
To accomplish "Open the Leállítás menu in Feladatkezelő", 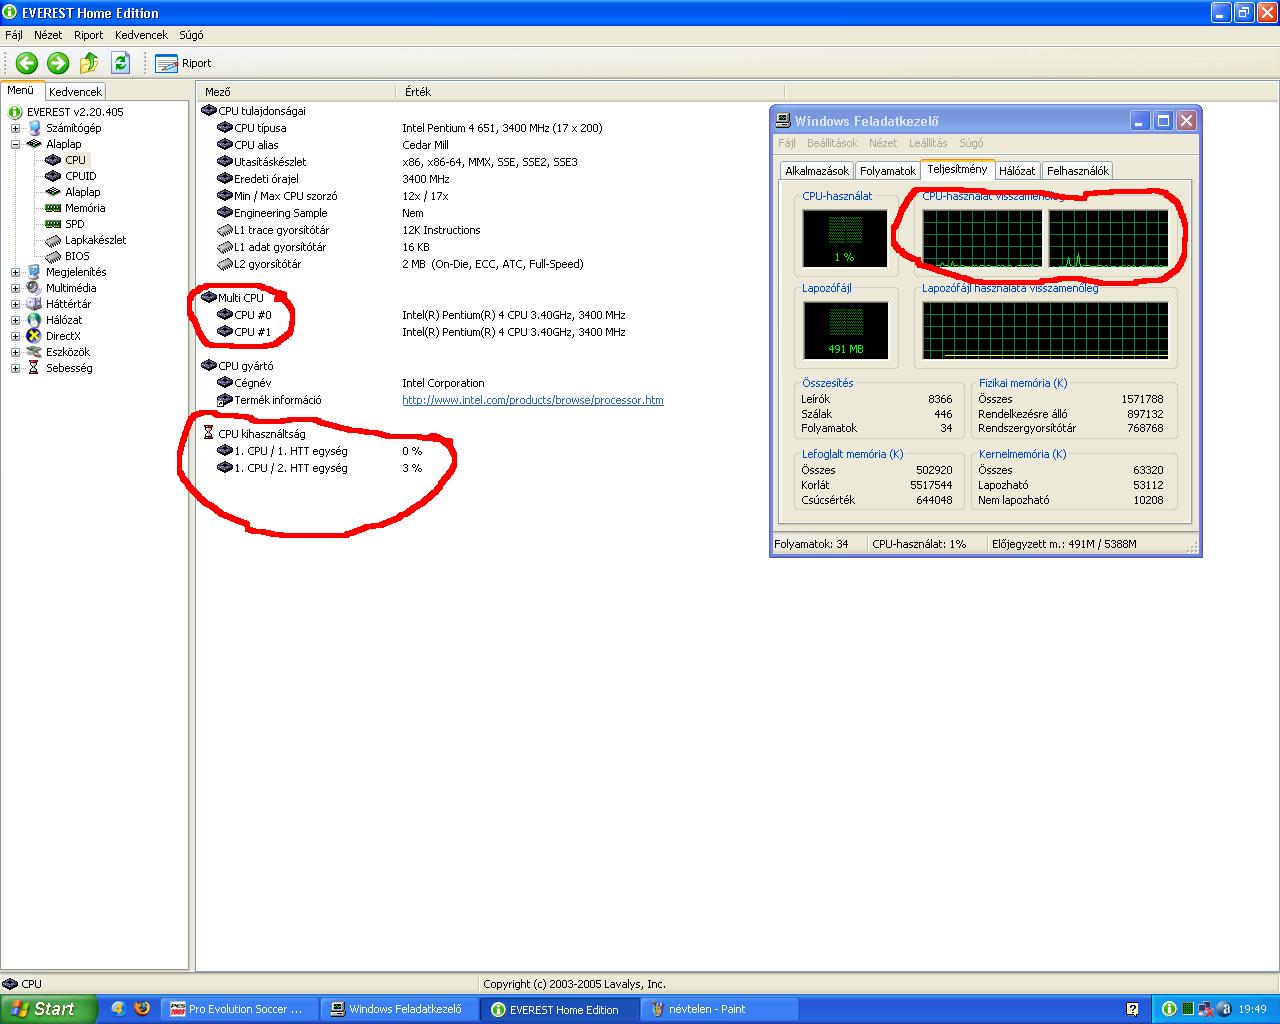I will pyautogui.click(x=928, y=143).
